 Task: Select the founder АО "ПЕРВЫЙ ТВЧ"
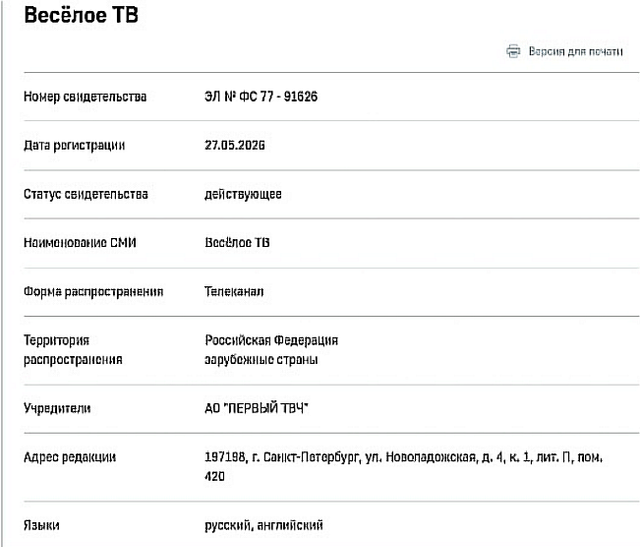[256, 408]
